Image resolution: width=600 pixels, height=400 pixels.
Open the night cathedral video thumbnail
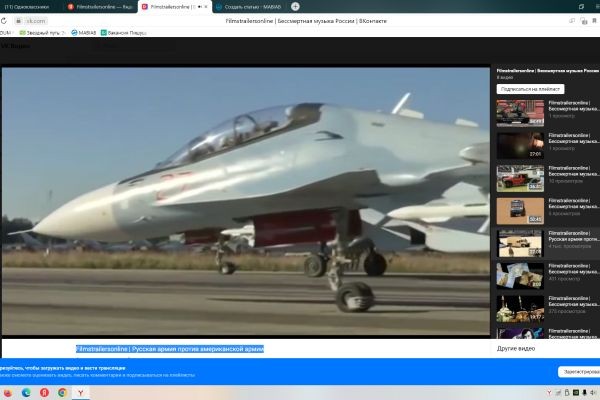[x=520, y=309]
